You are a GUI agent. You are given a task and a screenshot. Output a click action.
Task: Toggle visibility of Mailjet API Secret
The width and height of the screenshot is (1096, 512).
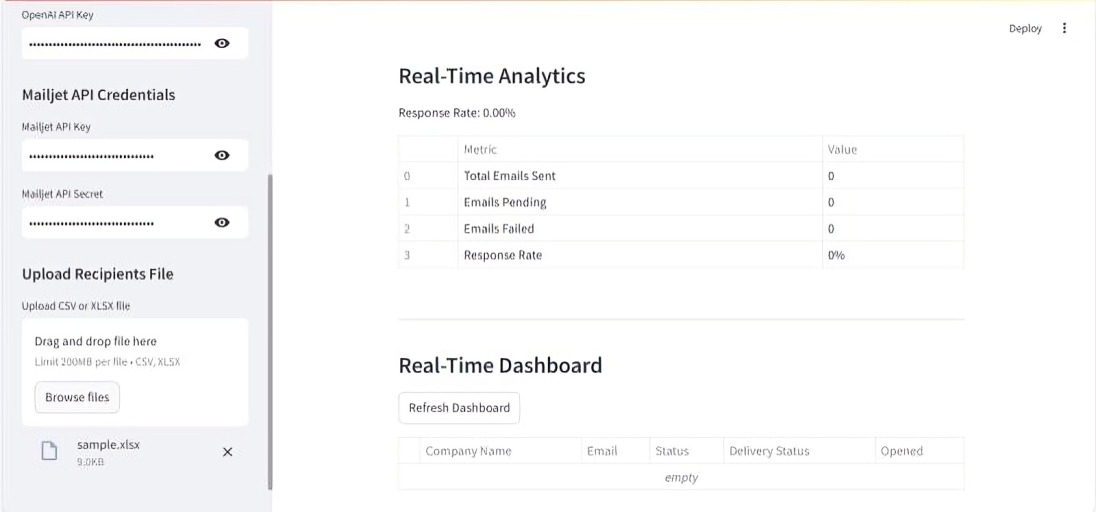[x=222, y=222]
